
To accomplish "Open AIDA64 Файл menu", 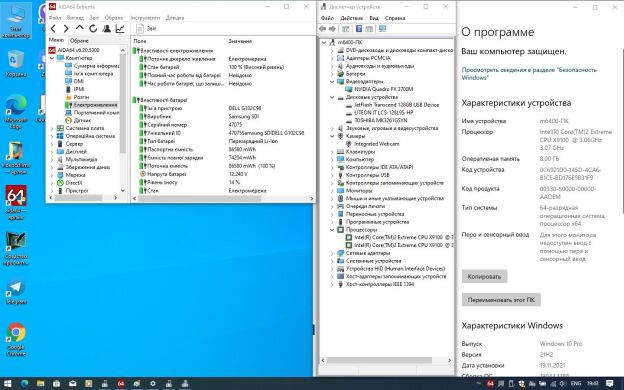I will tap(55, 18).
